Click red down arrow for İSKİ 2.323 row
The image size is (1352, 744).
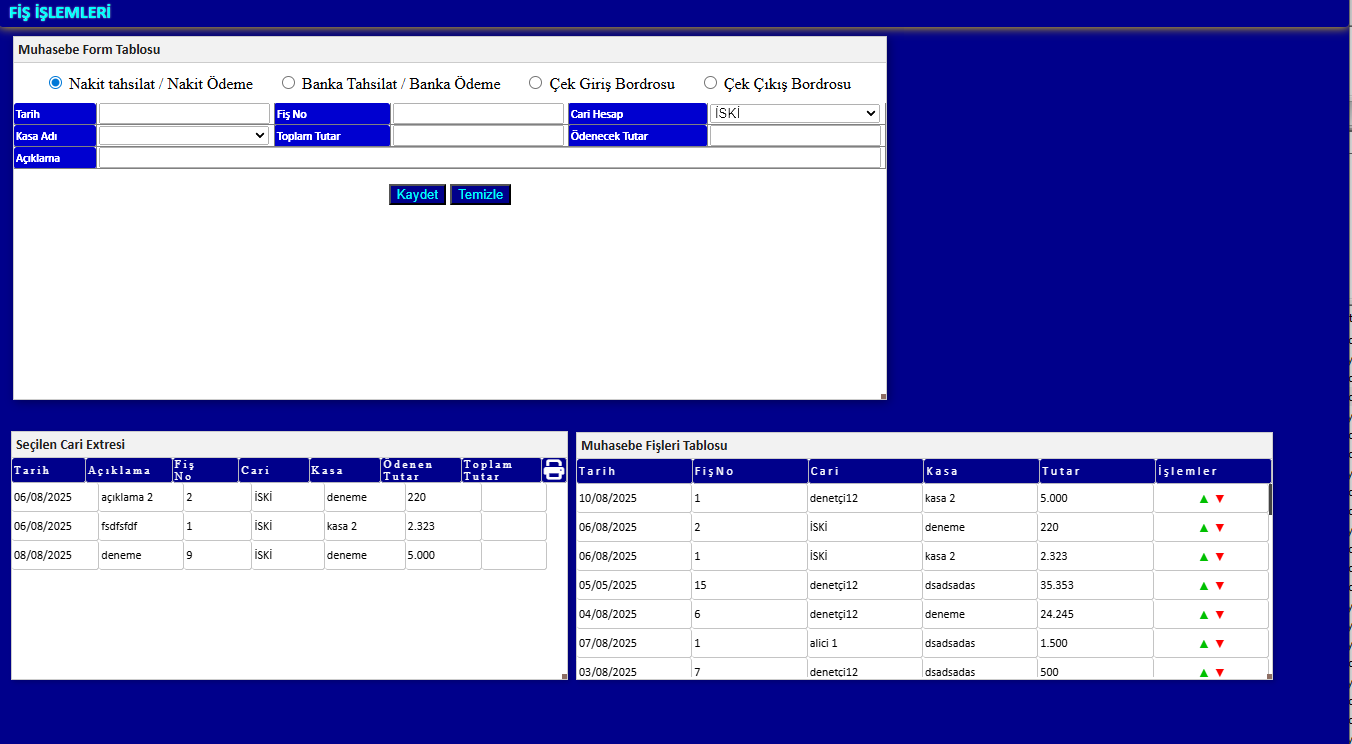click(x=1220, y=557)
